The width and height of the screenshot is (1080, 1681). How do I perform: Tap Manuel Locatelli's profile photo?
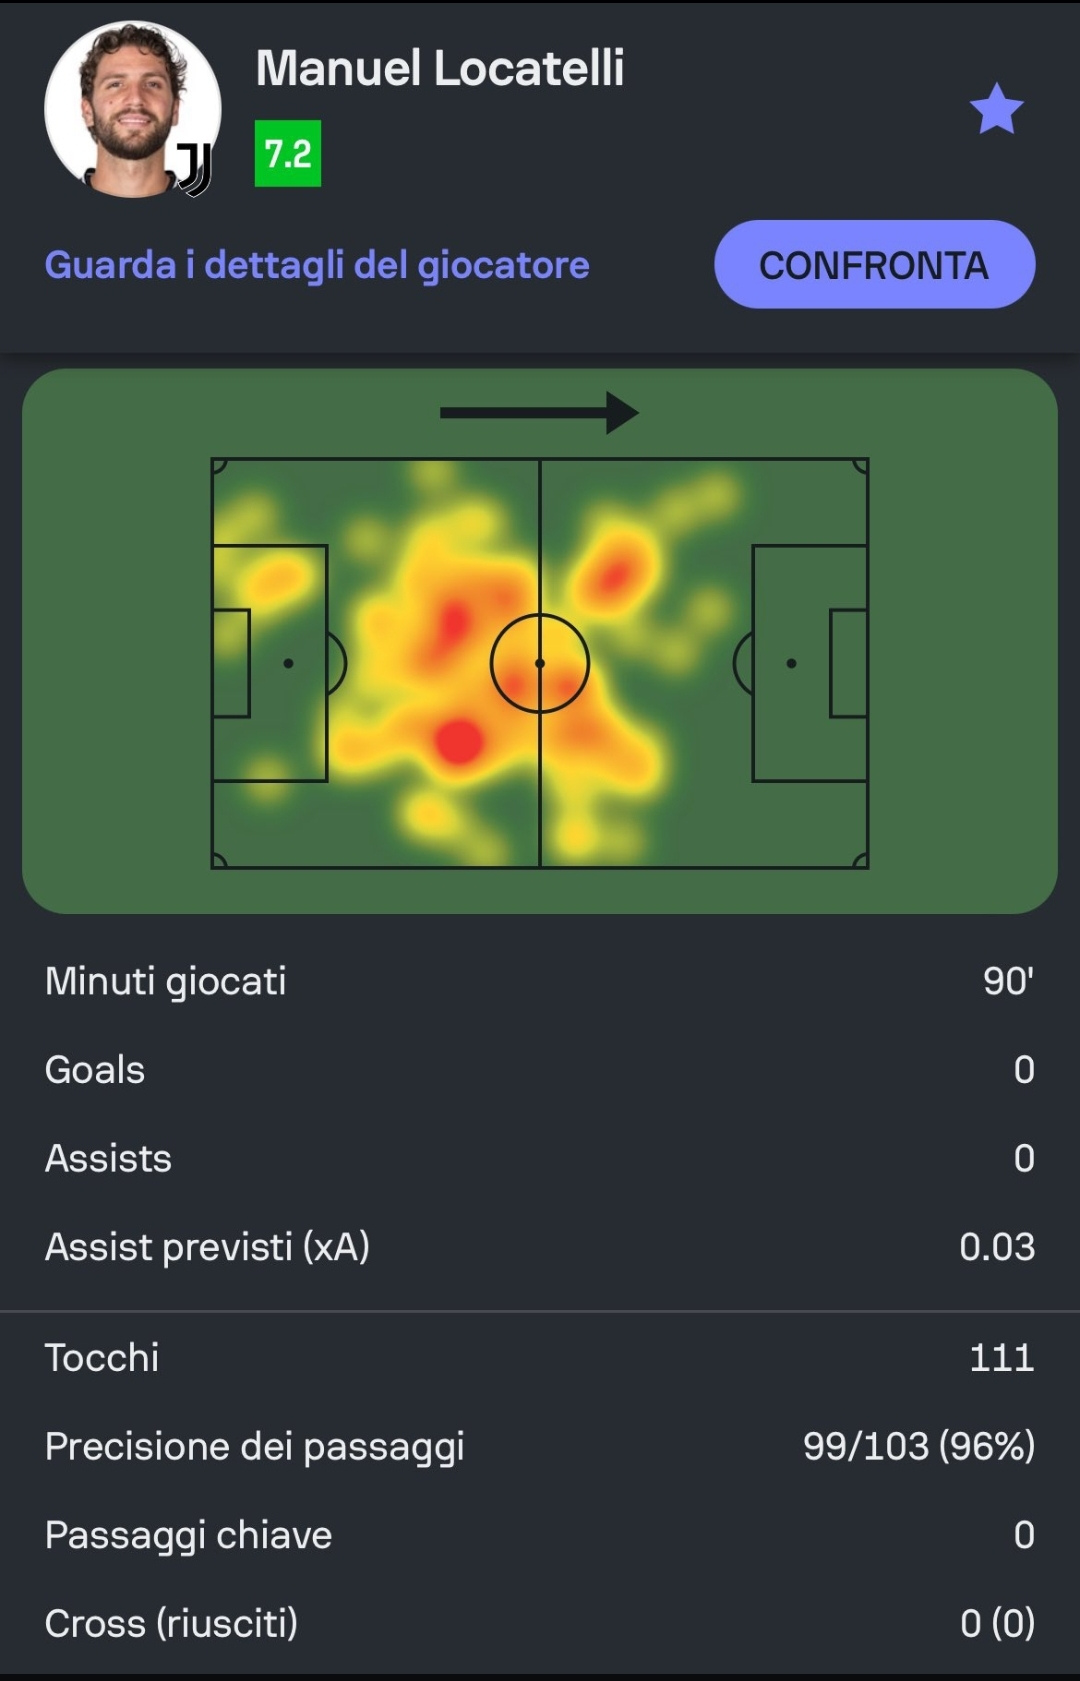point(130,108)
